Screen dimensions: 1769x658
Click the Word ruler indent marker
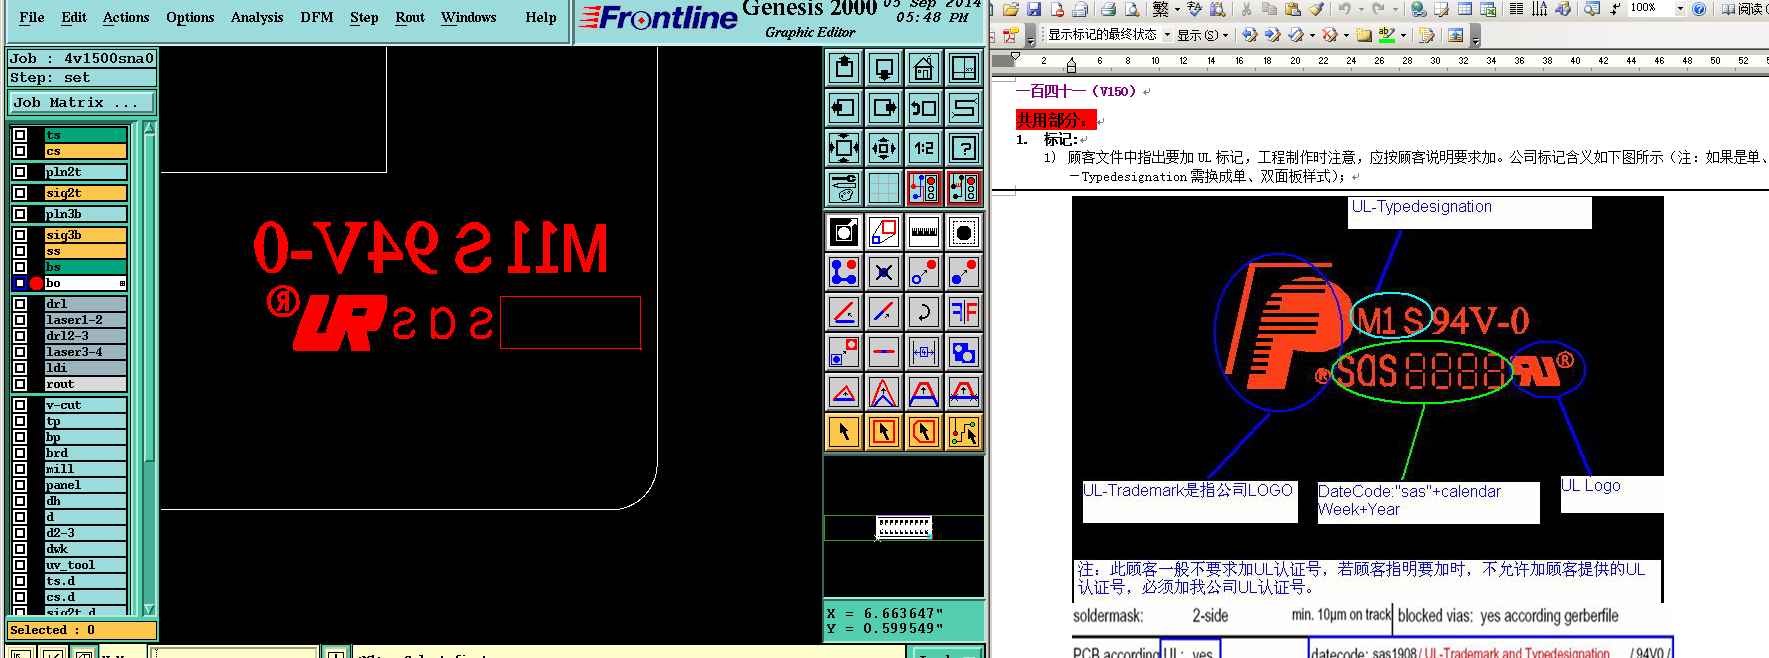coord(1071,65)
